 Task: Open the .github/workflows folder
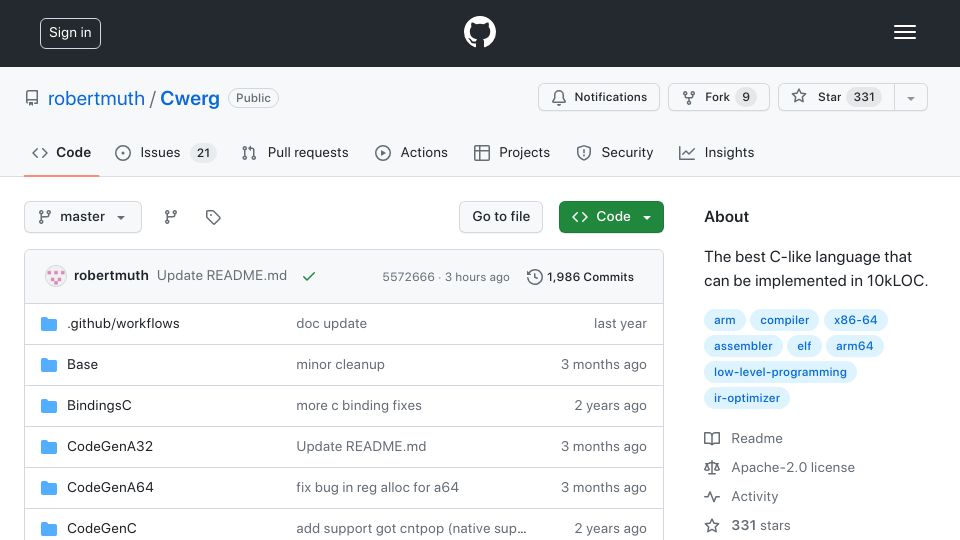point(123,323)
